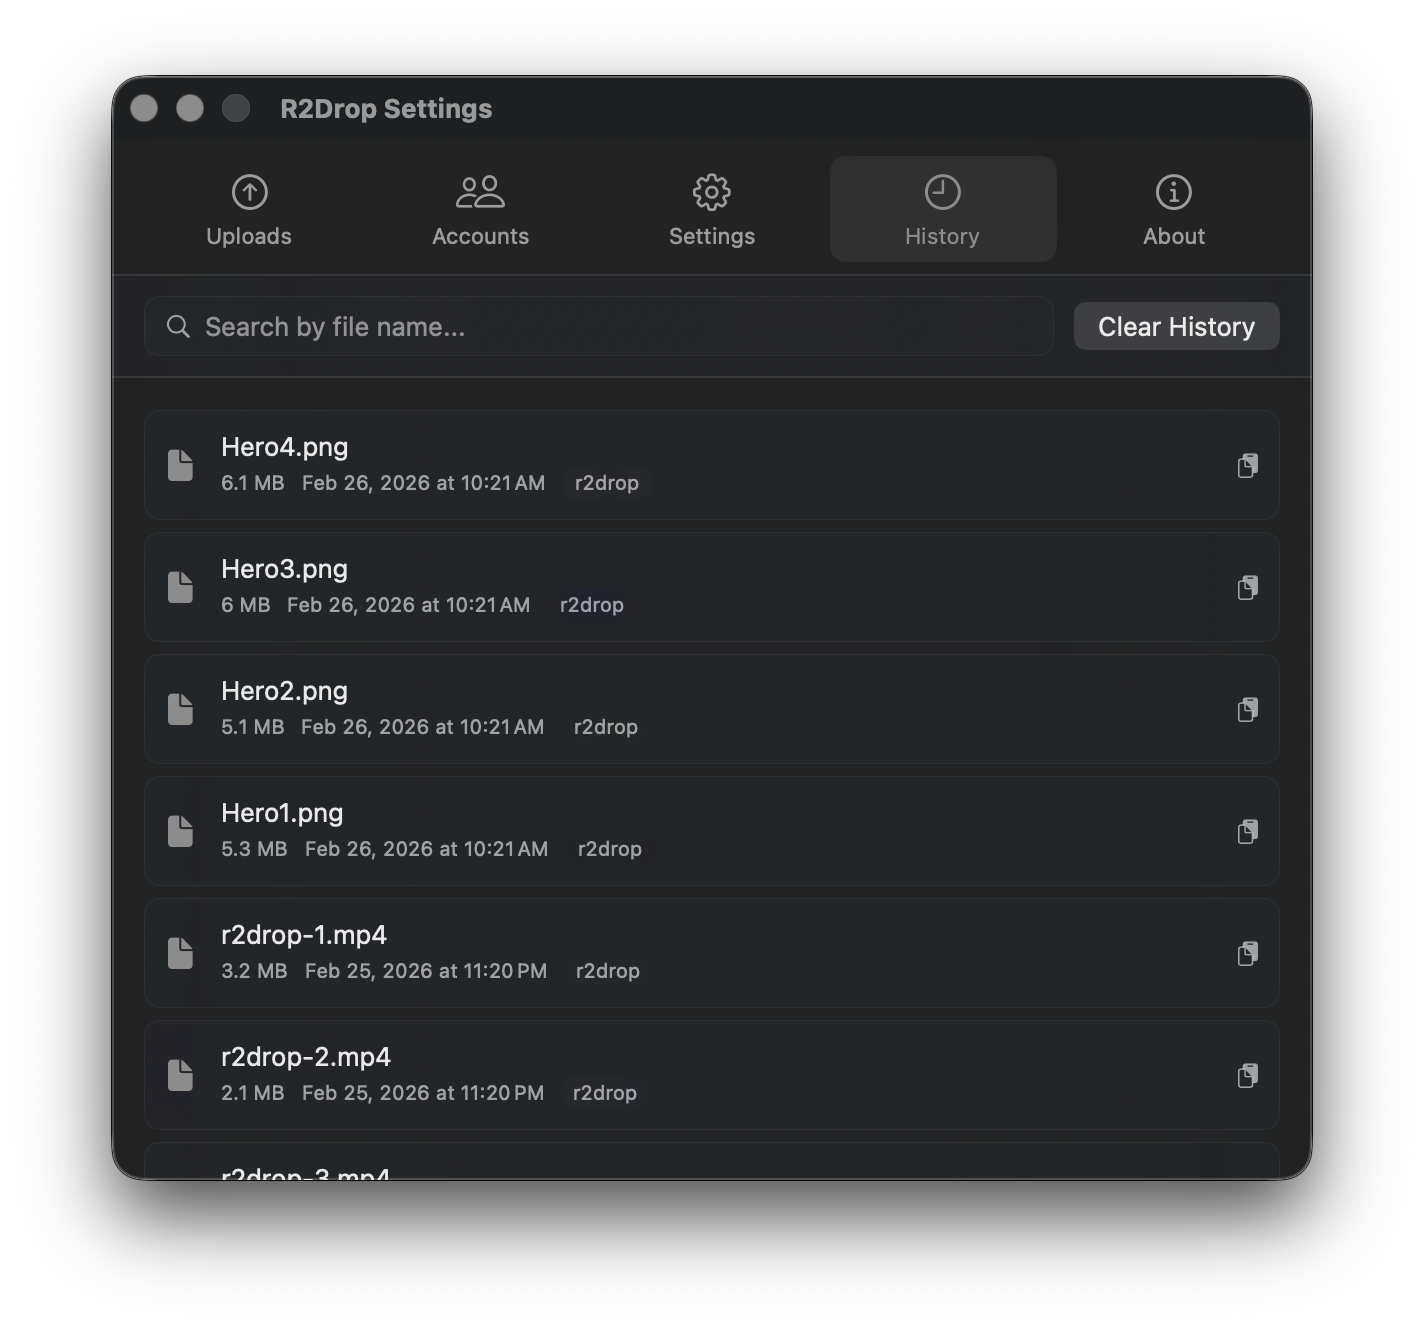
Task: Open the Uploads tab icon
Action: click(x=248, y=192)
